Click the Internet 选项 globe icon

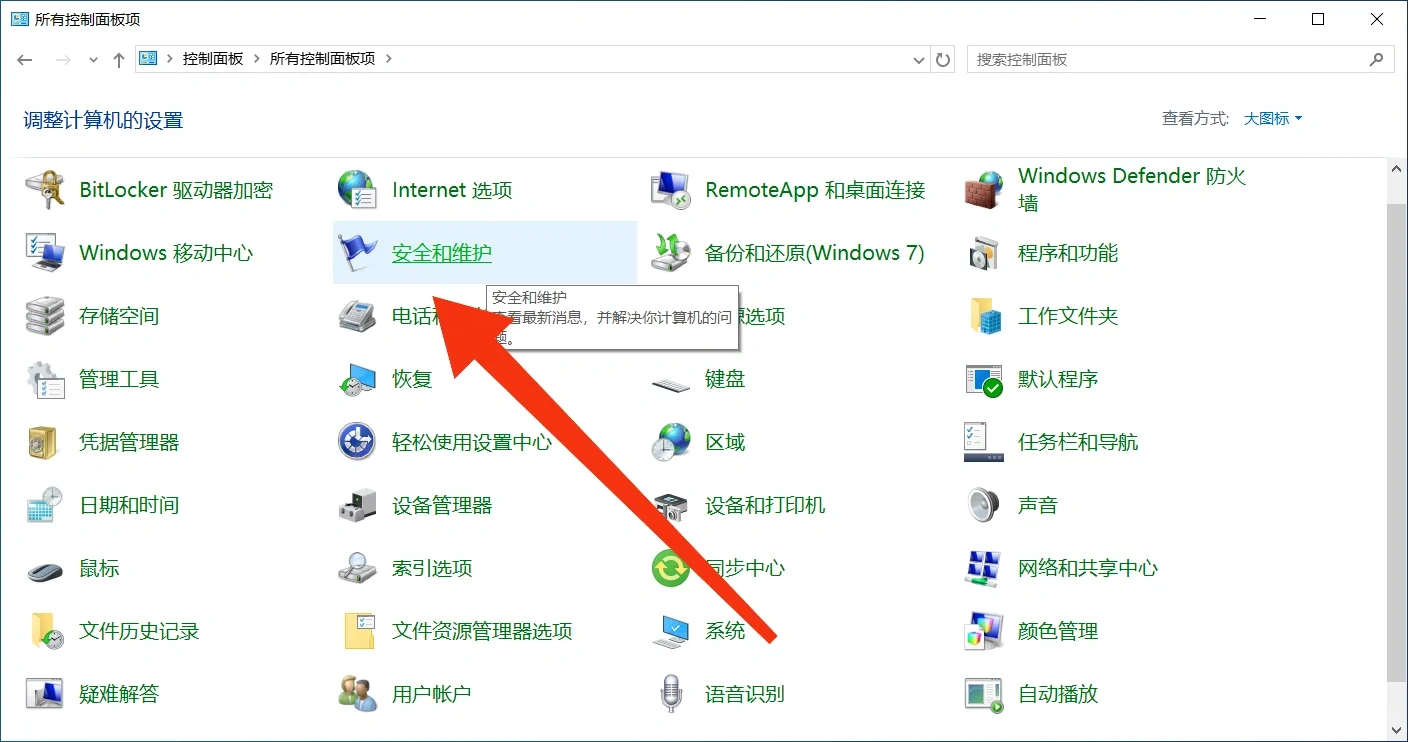[357, 190]
